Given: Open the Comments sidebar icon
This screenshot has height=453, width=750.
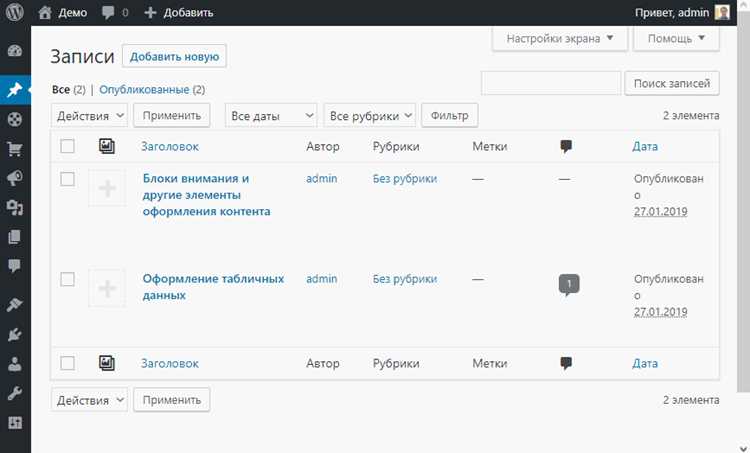Looking at the screenshot, I should (x=15, y=266).
